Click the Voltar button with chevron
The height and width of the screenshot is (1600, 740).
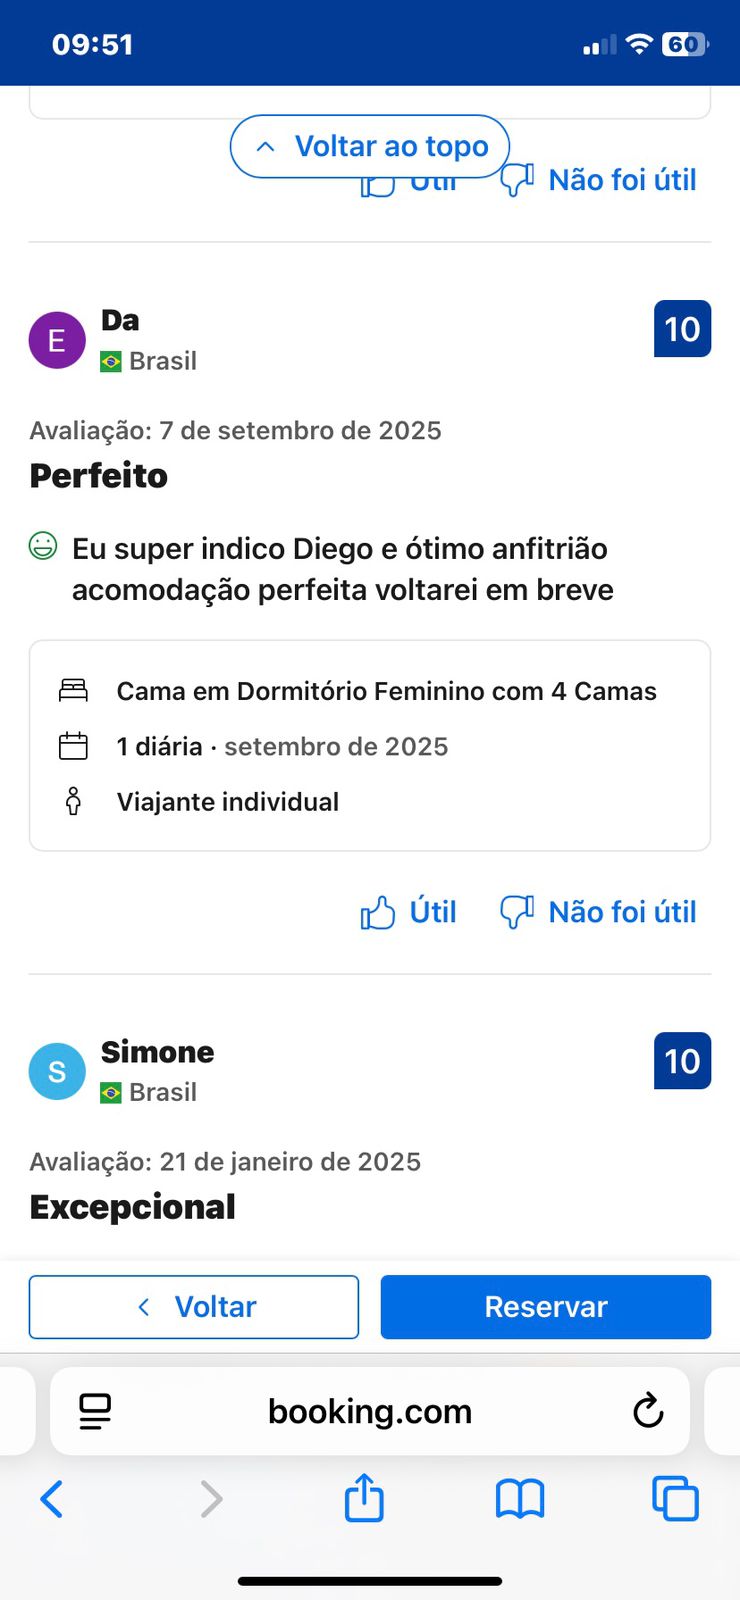coord(194,1307)
